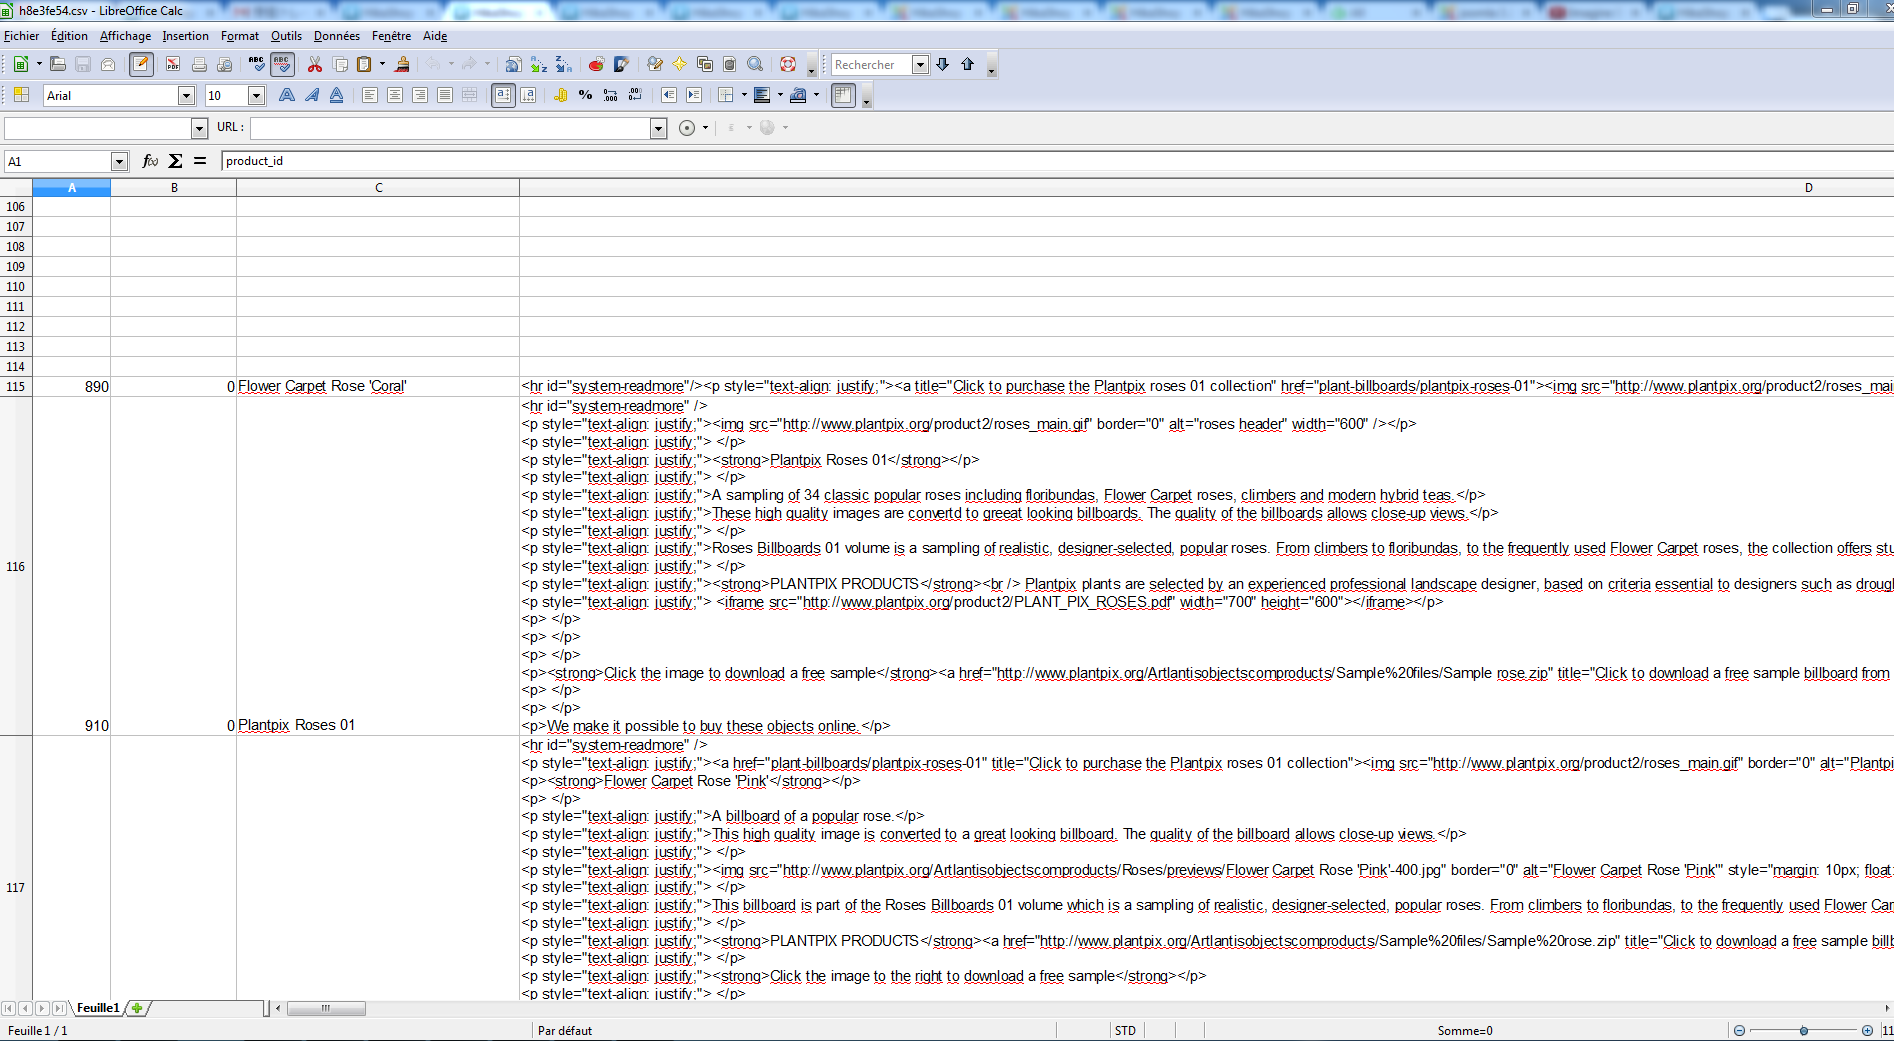Click the Rechercher search field
The image size is (1894, 1041).
pyautogui.click(x=870, y=65)
